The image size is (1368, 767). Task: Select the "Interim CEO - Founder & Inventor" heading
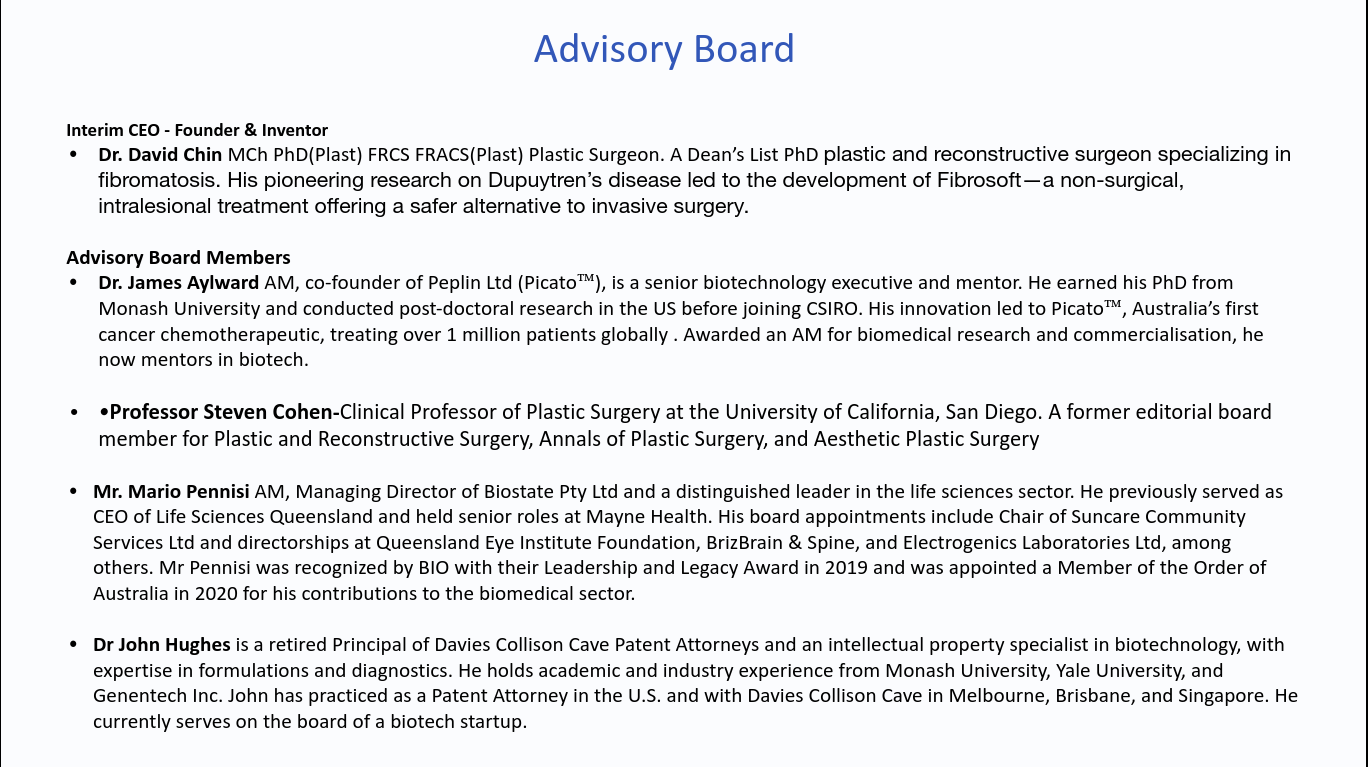(x=197, y=130)
